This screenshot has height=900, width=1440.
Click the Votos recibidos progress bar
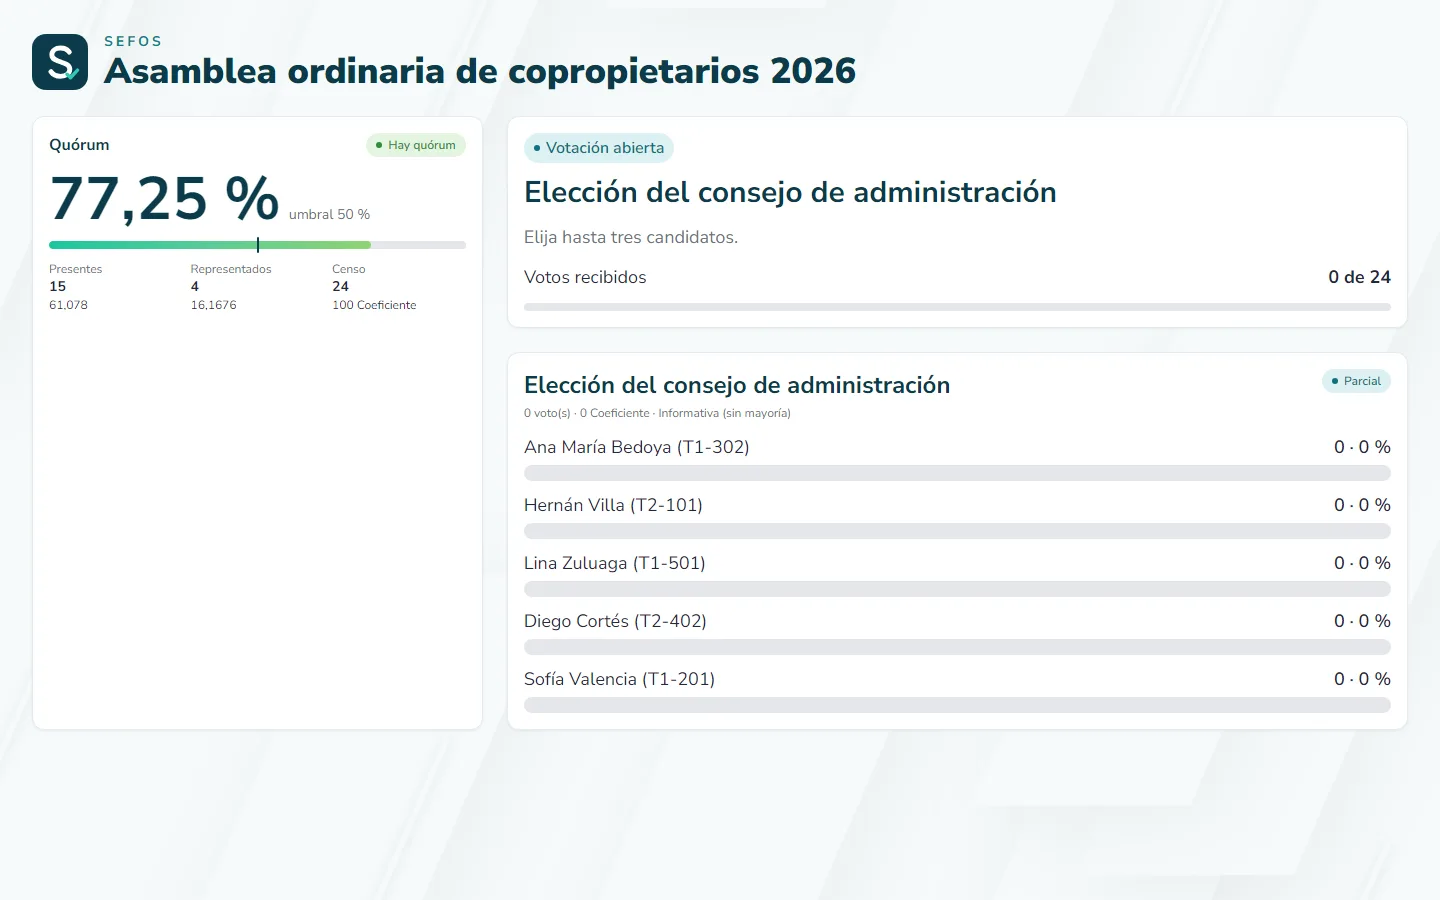pos(957,307)
